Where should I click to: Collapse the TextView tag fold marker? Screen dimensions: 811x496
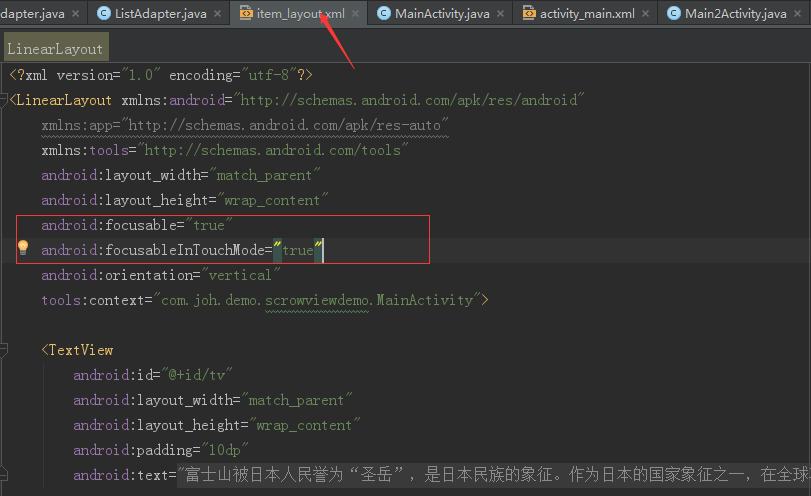(4, 350)
